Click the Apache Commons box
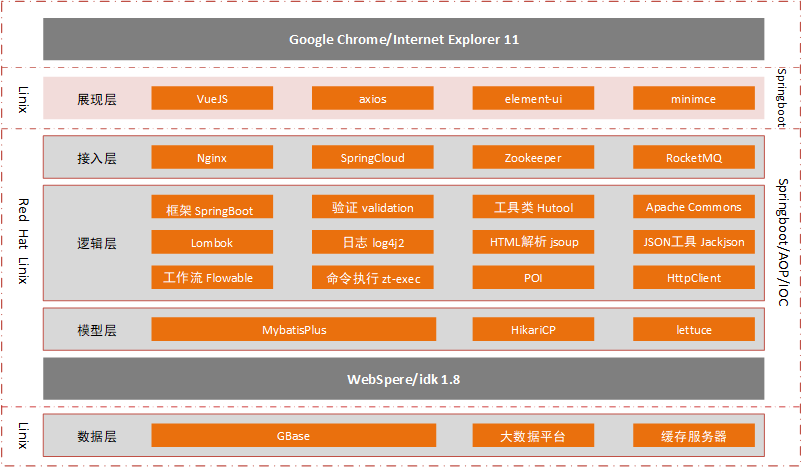Image resolution: width=802 pixels, height=467 pixels. coord(694,207)
